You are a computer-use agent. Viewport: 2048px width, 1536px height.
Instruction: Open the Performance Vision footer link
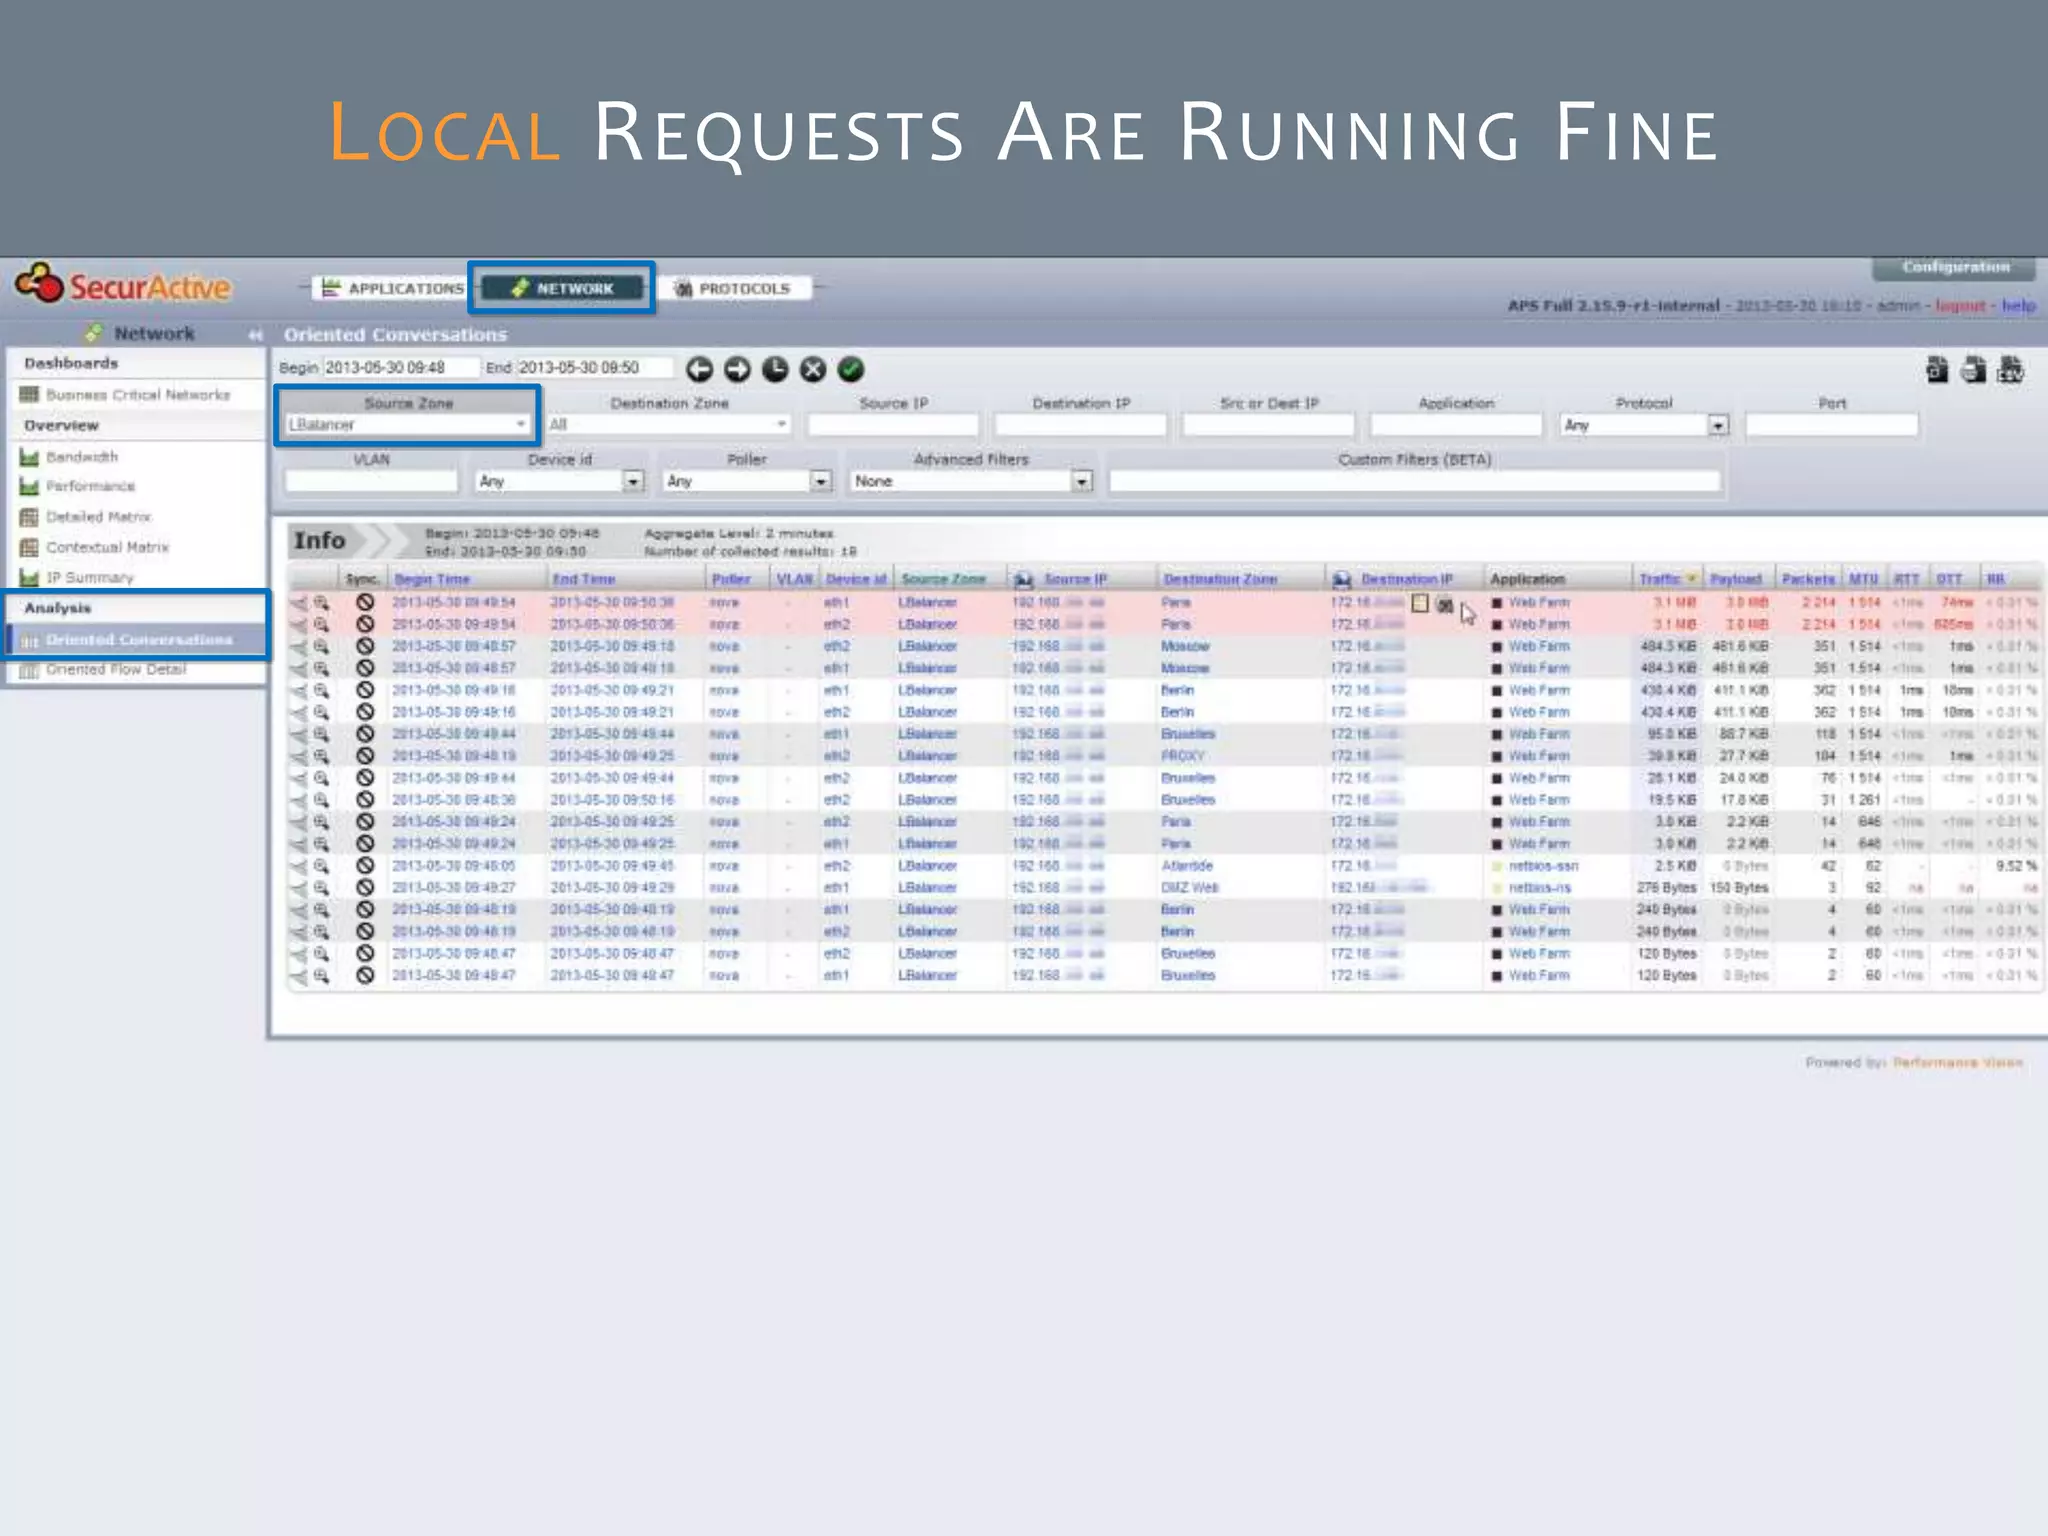(x=1958, y=1062)
